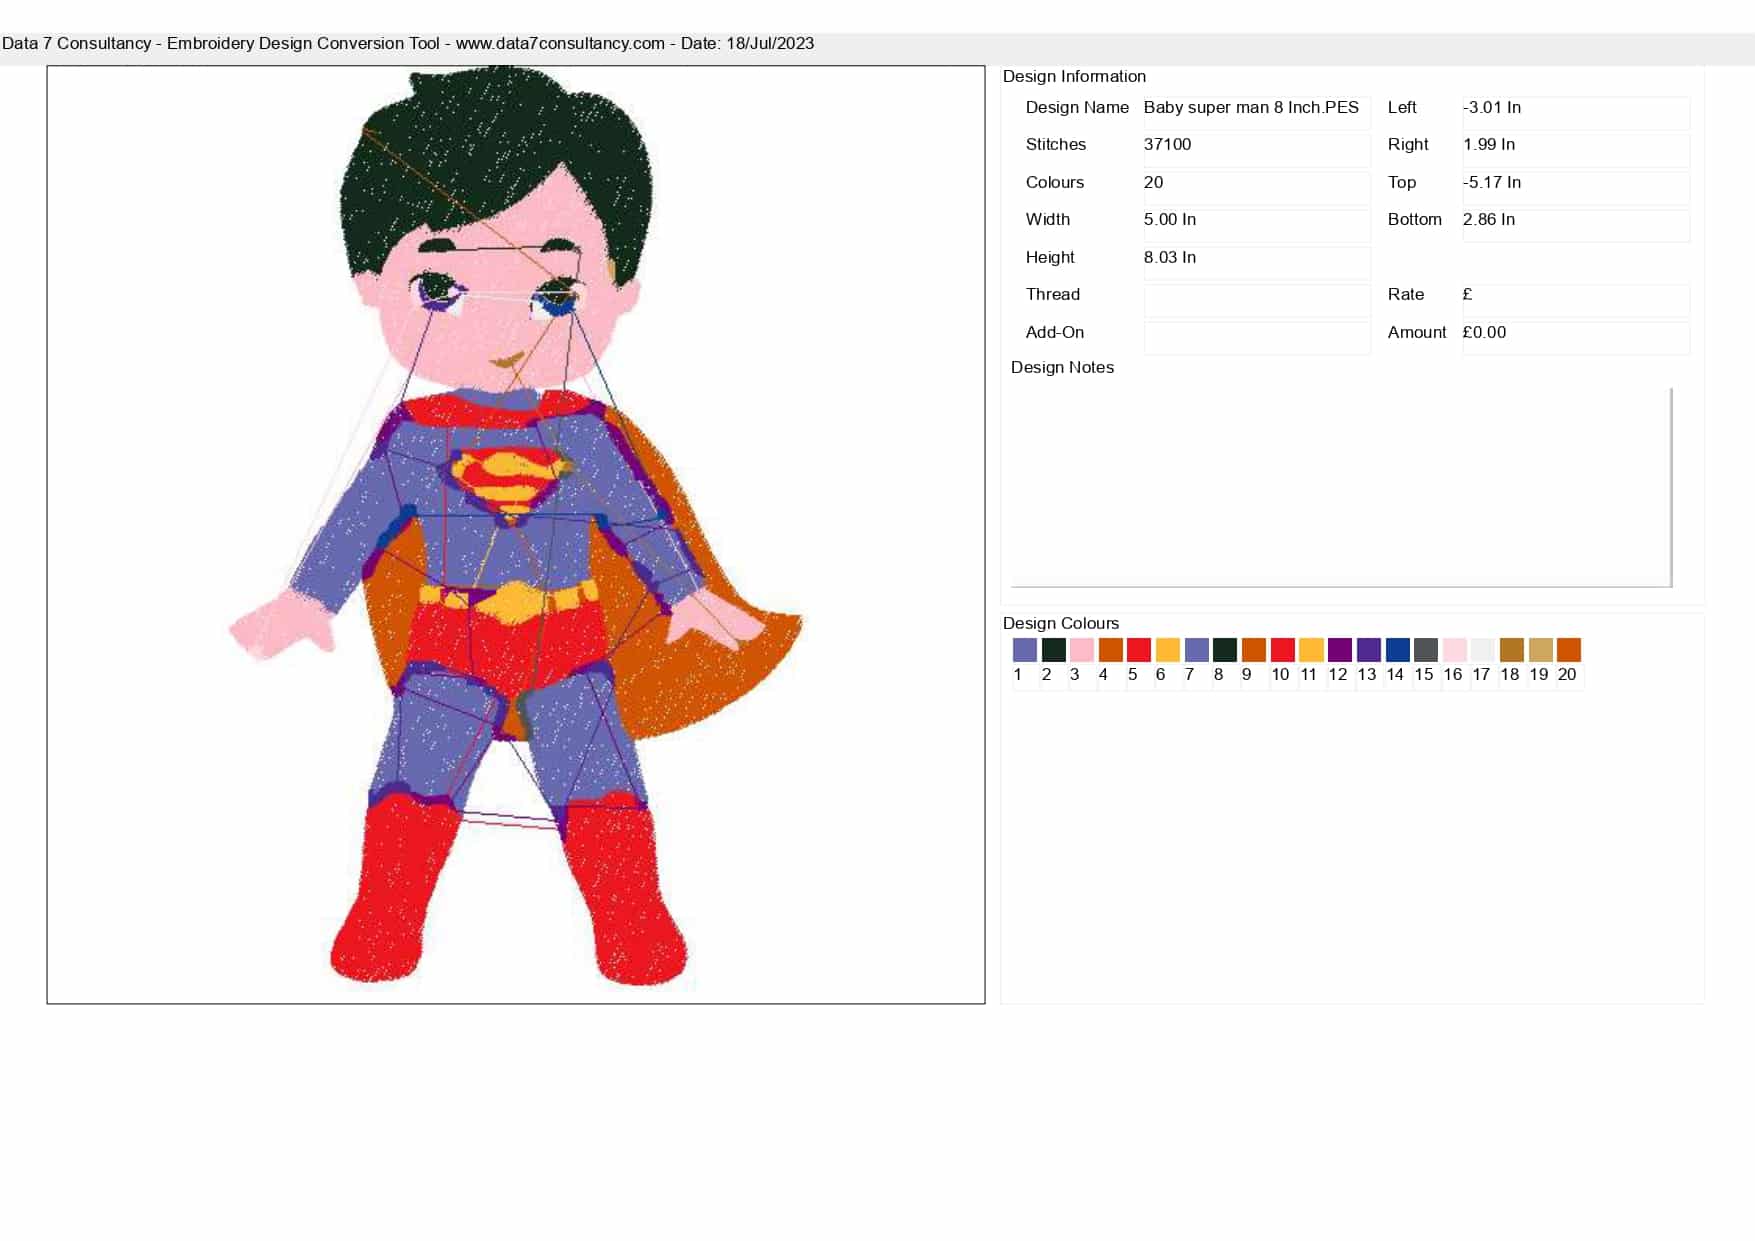Click the Design Notes label
Screen dimensions: 1755x1241
[1062, 367]
